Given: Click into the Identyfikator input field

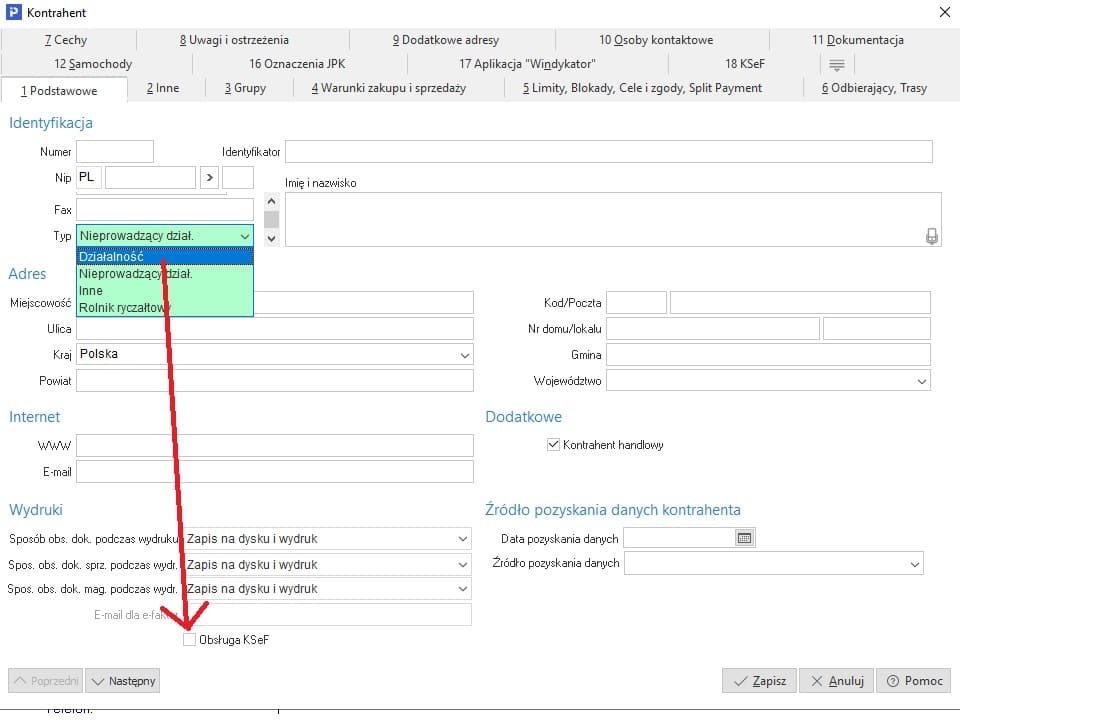Looking at the screenshot, I should (608, 152).
